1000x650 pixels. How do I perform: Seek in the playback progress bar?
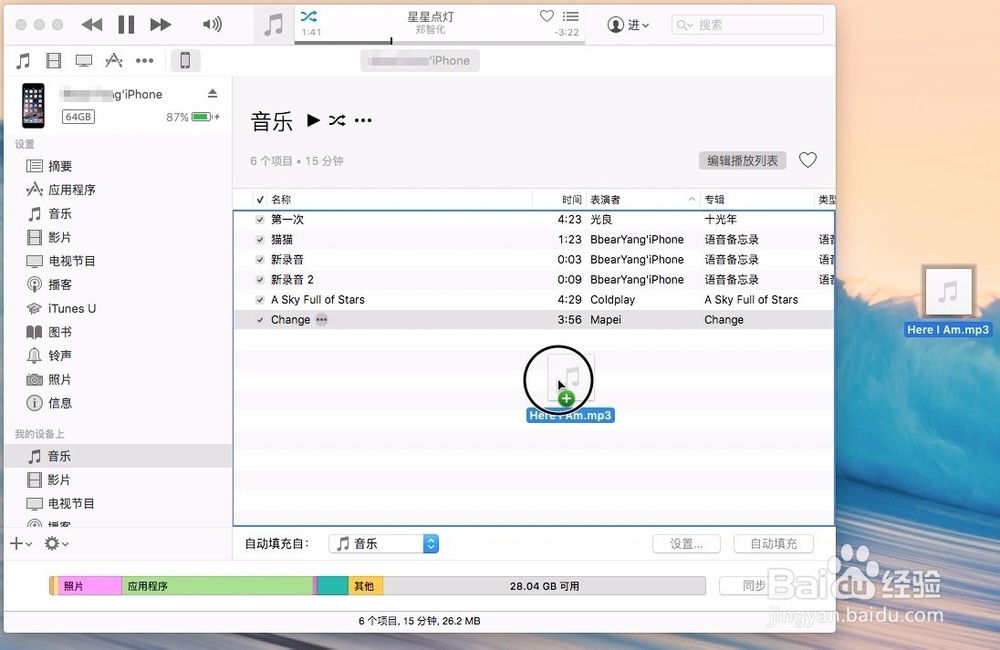click(439, 42)
